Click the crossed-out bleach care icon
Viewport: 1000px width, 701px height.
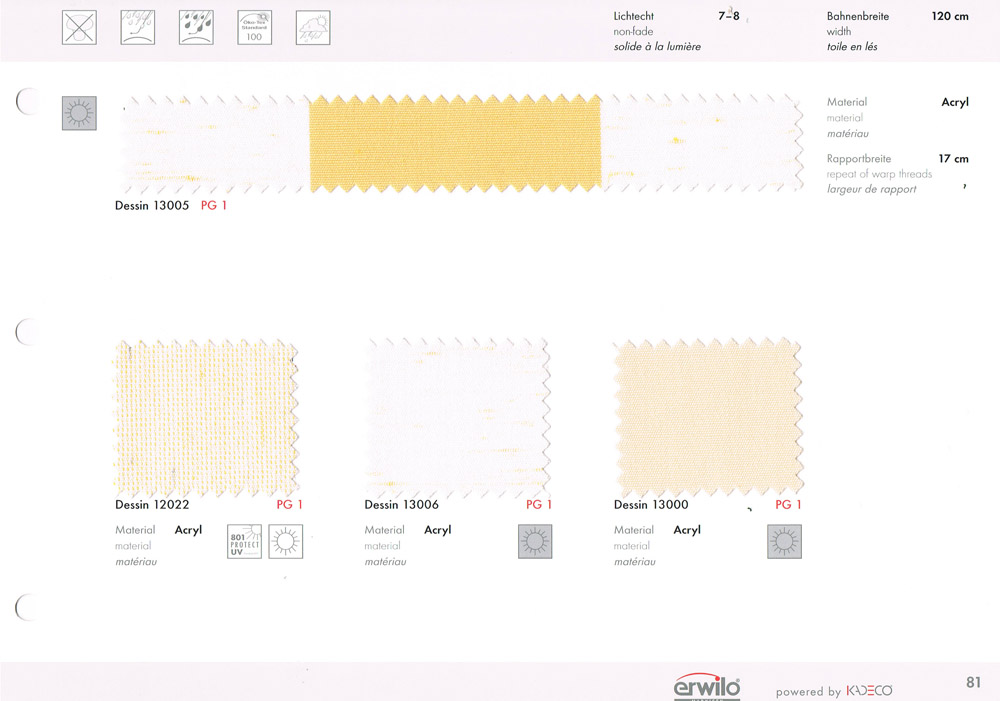click(x=79, y=27)
